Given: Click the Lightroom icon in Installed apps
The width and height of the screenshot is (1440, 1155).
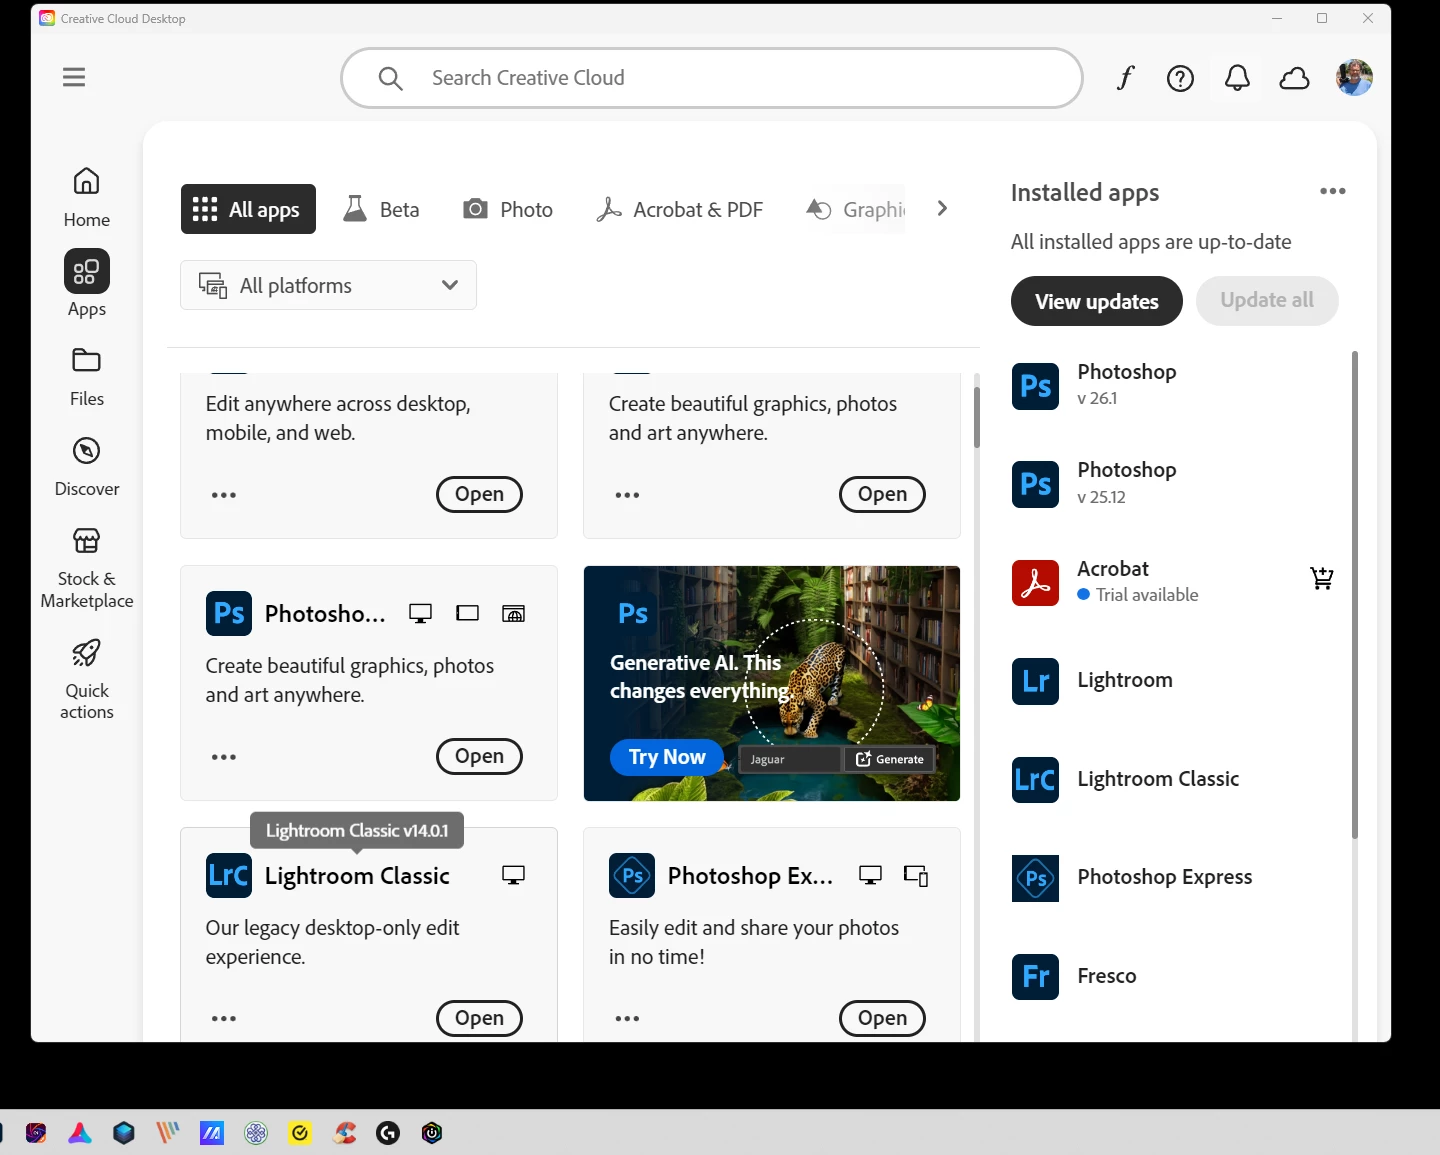Looking at the screenshot, I should 1035,681.
